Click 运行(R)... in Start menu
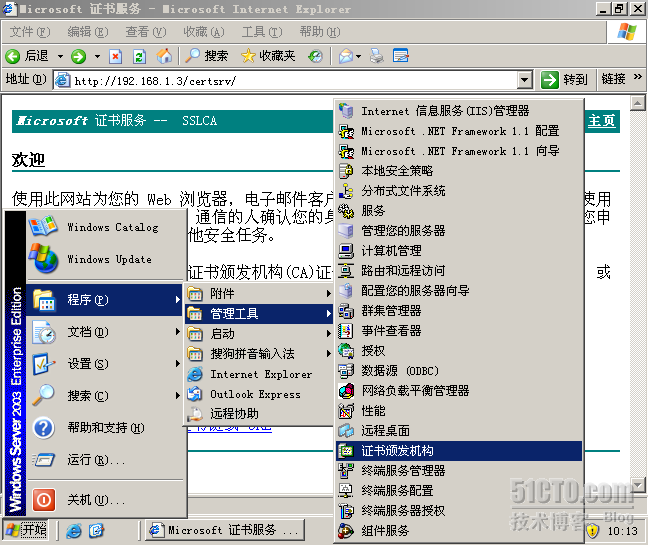The image size is (648, 545). [x=105, y=459]
